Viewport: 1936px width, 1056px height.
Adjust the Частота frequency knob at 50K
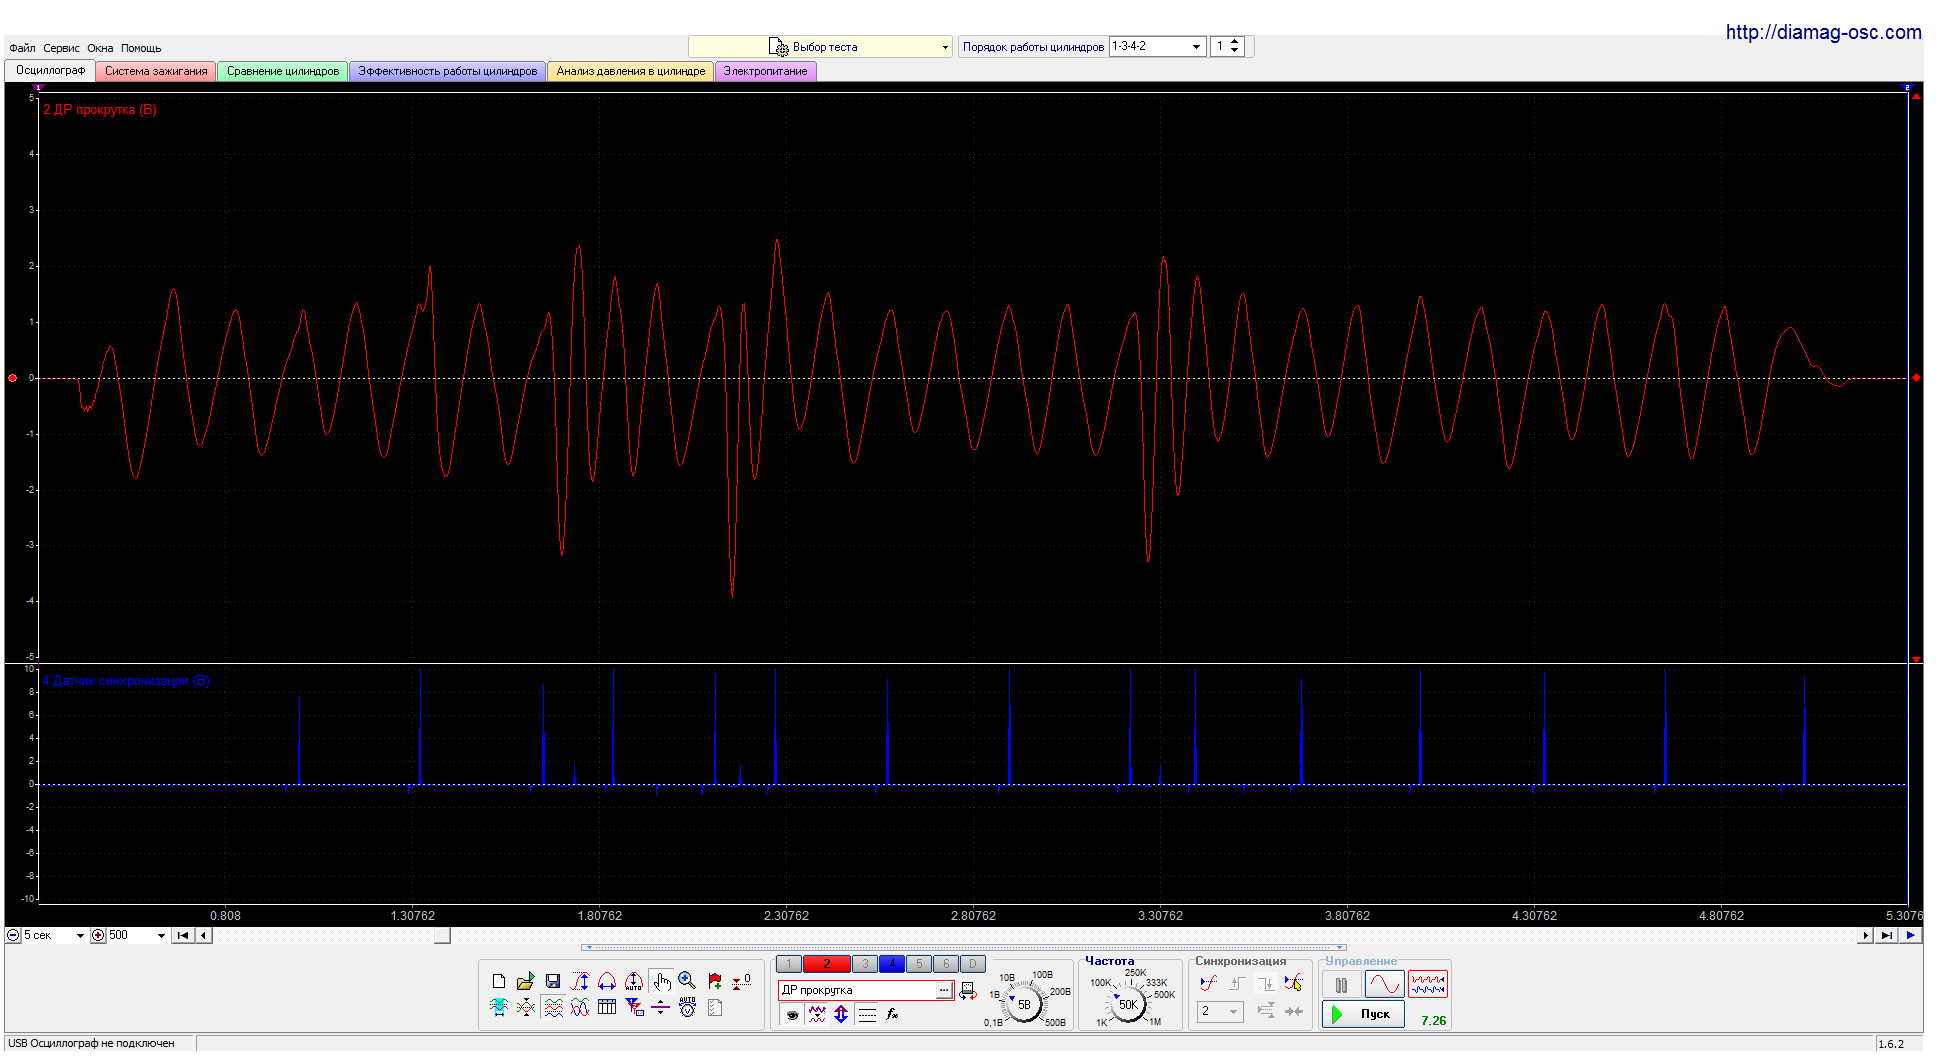[x=1128, y=1004]
